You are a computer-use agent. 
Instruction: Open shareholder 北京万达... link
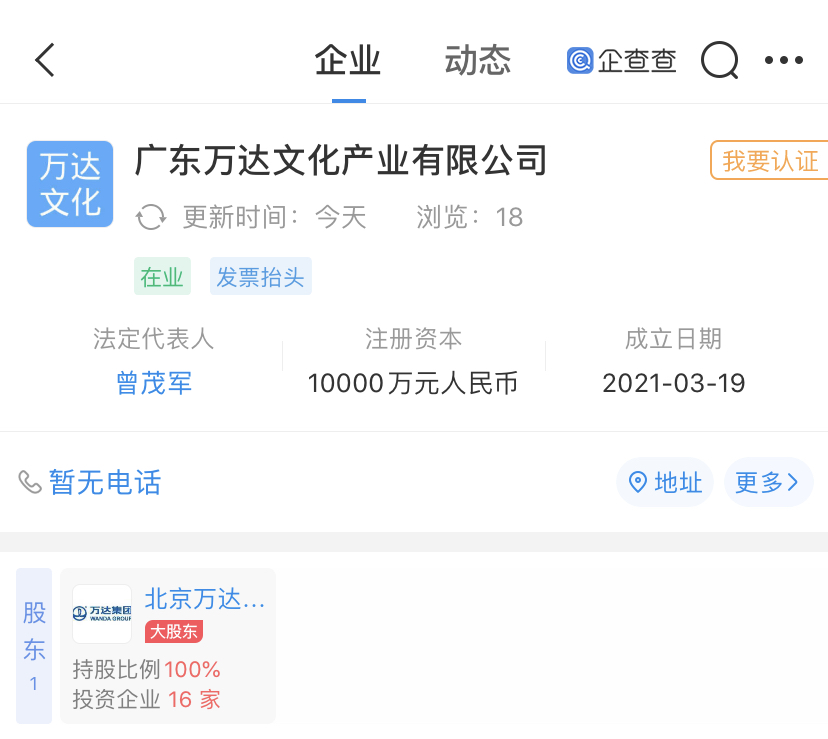tap(205, 599)
